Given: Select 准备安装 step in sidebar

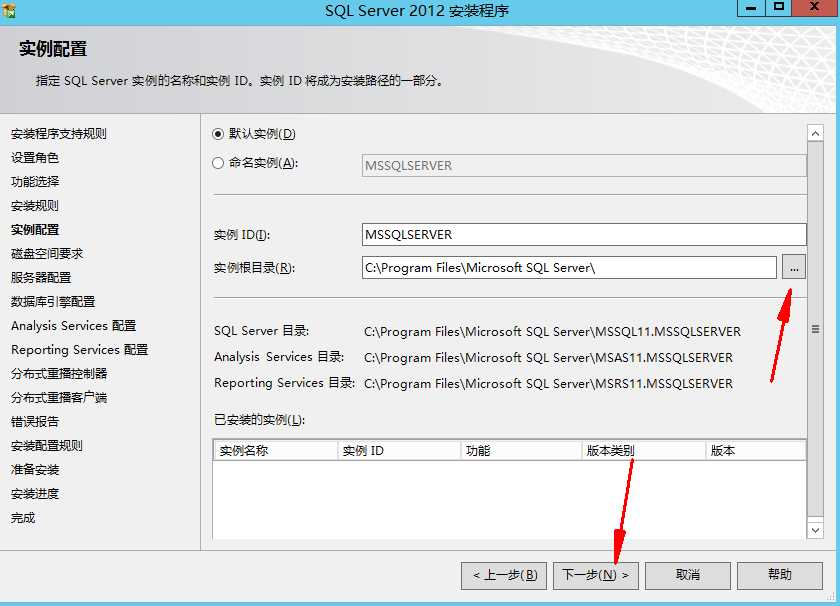Looking at the screenshot, I should tap(35, 470).
